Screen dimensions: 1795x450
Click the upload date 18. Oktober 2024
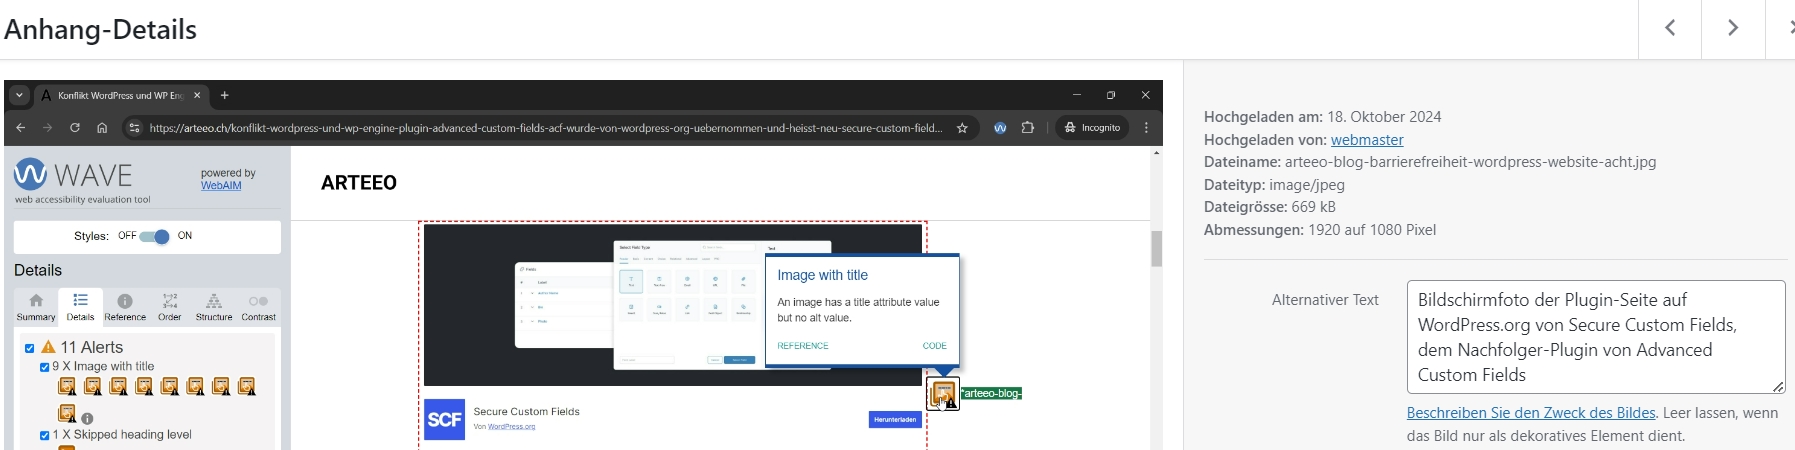tap(1384, 117)
